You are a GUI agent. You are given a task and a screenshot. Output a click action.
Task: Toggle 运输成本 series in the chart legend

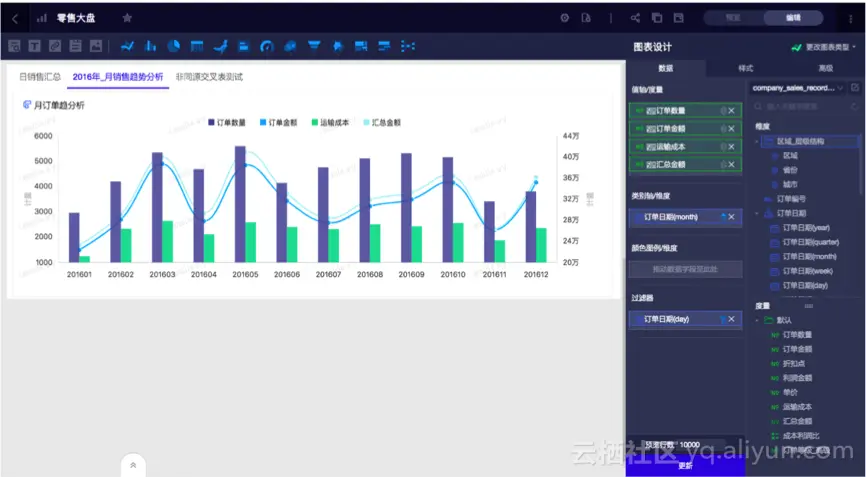point(330,123)
